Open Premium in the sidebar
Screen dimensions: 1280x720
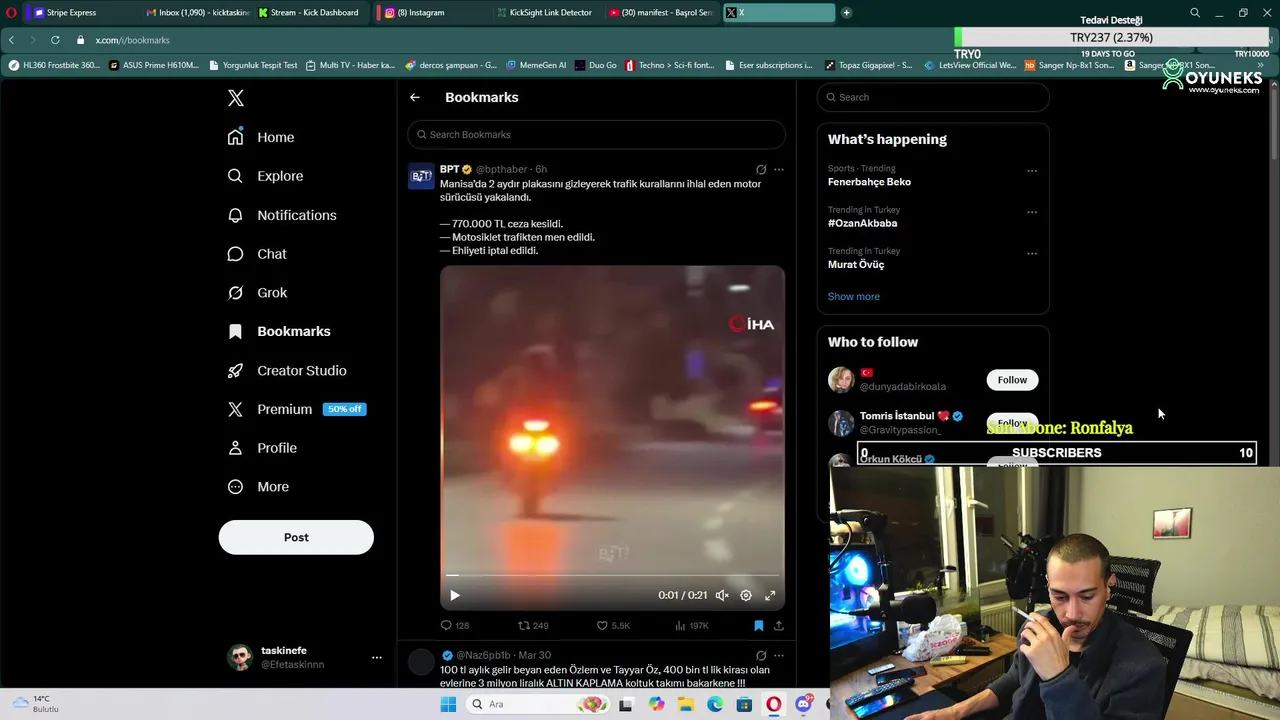click(x=297, y=409)
